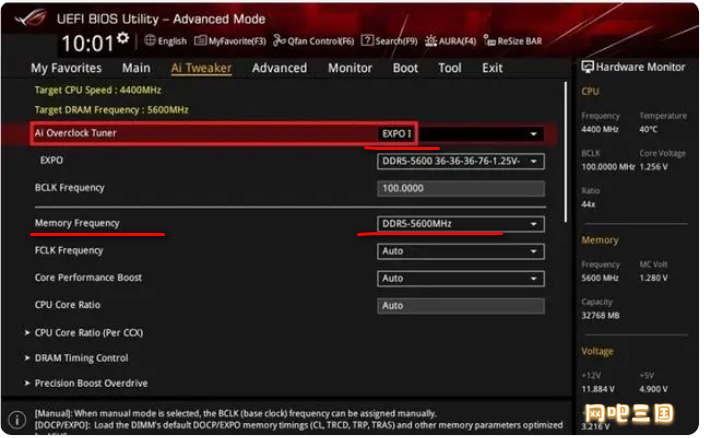Click the BCLK Frequency input field

pos(461,188)
